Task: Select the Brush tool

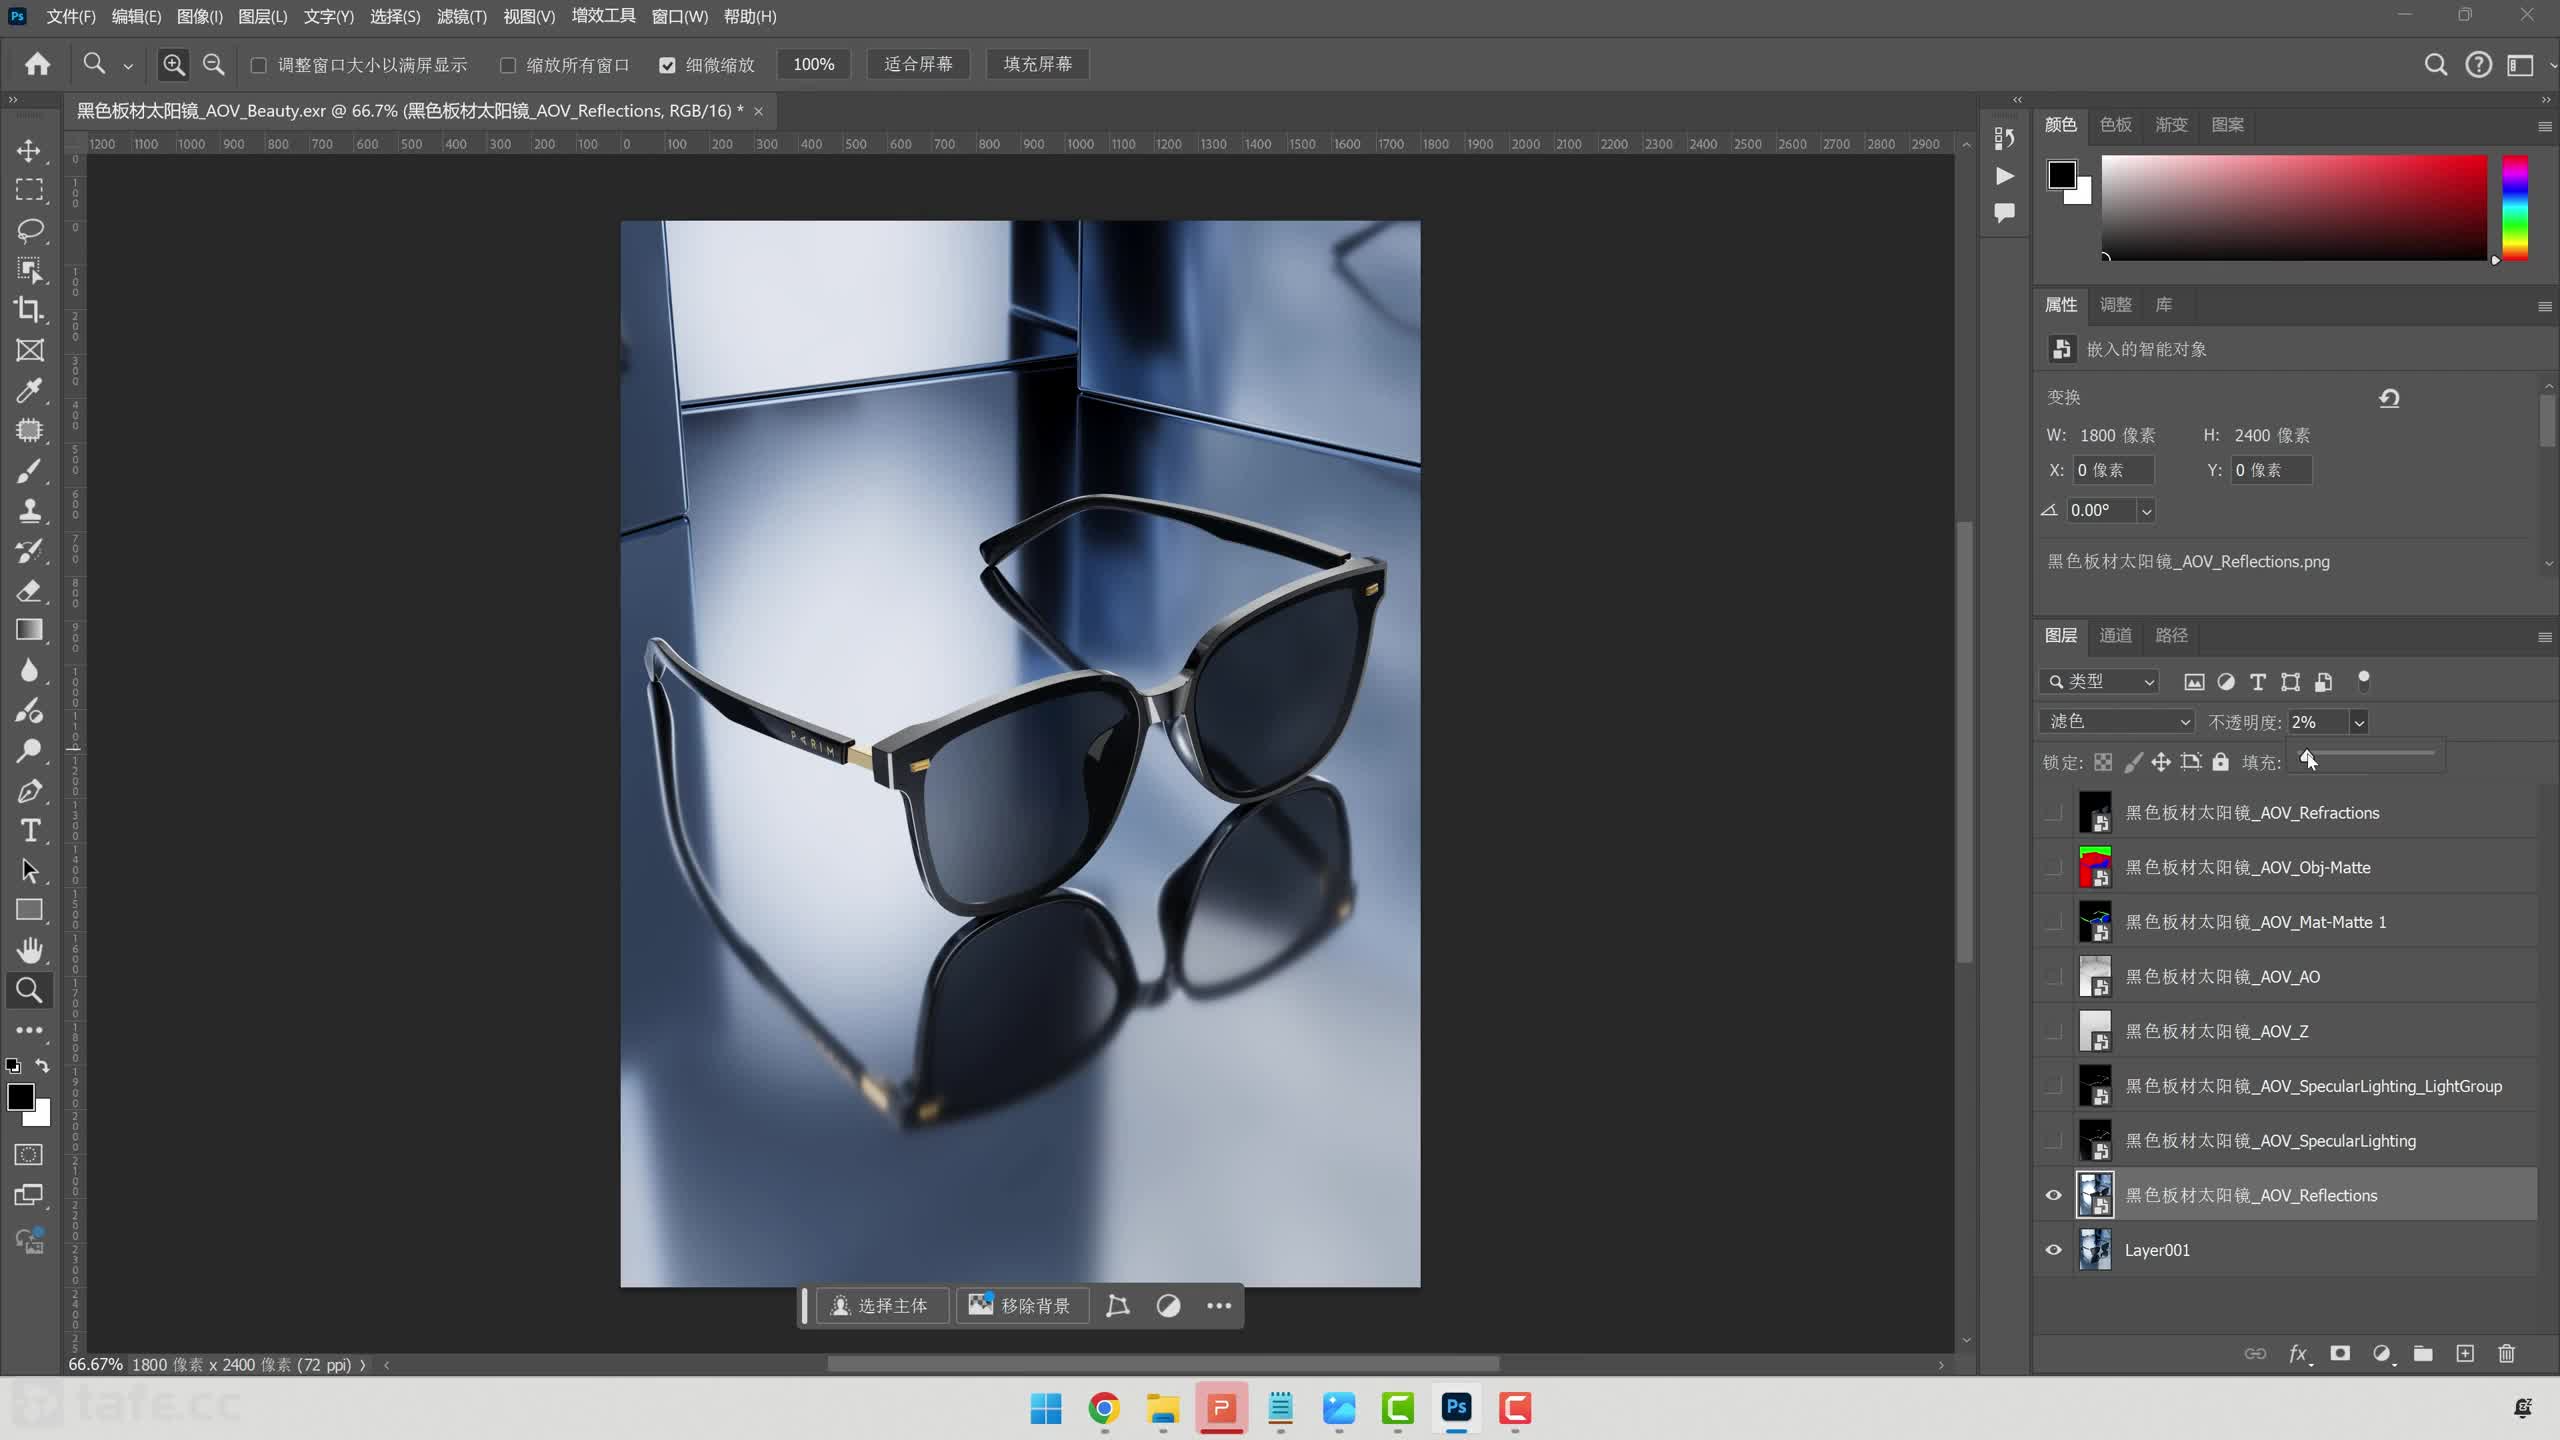Action: point(29,470)
